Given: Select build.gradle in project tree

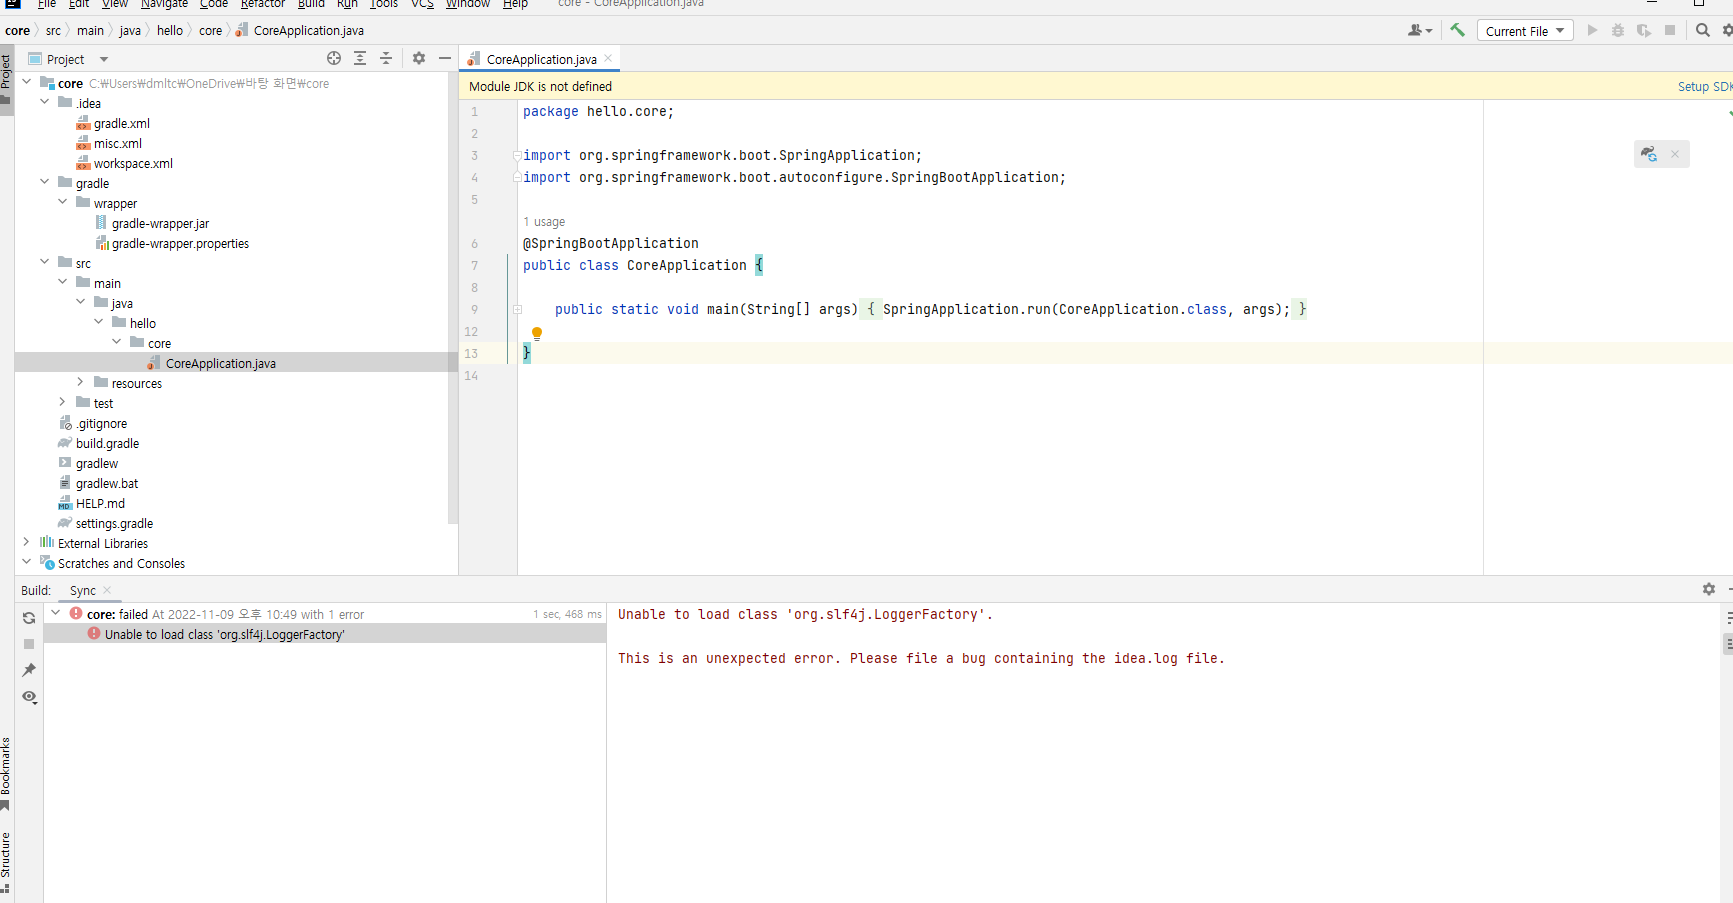Looking at the screenshot, I should [107, 443].
